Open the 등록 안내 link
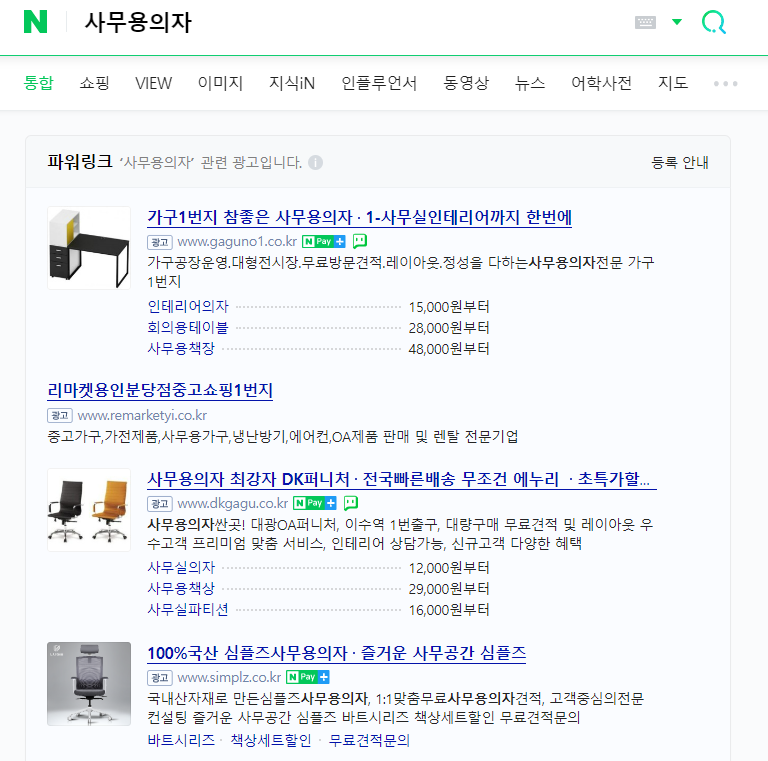The height and width of the screenshot is (761, 768). point(680,162)
